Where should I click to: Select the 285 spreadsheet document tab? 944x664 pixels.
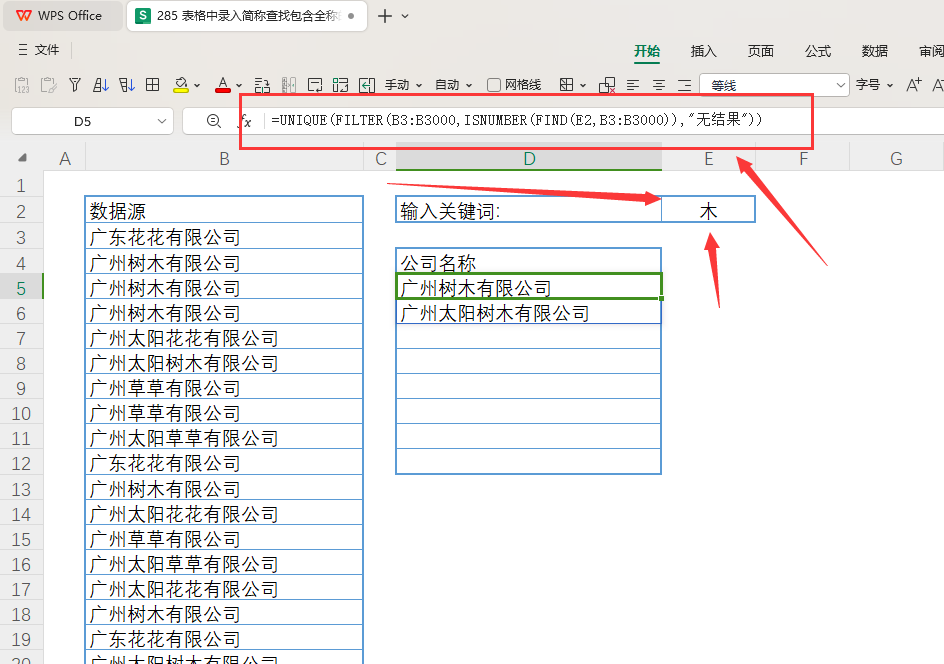(x=247, y=16)
